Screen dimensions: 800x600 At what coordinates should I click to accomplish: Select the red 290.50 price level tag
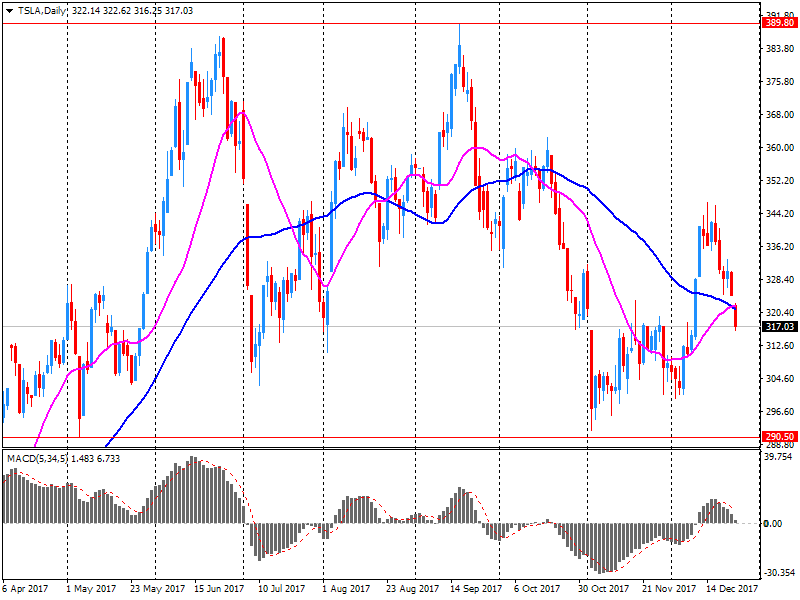pos(778,437)
